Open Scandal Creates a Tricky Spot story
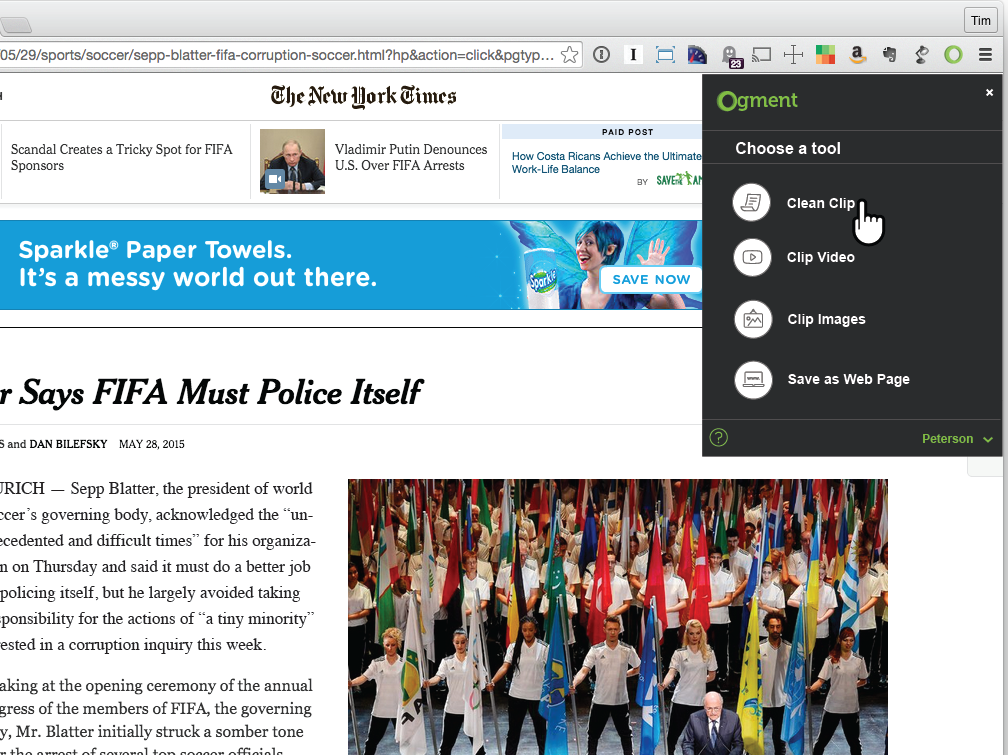 [x=122, y=158]
